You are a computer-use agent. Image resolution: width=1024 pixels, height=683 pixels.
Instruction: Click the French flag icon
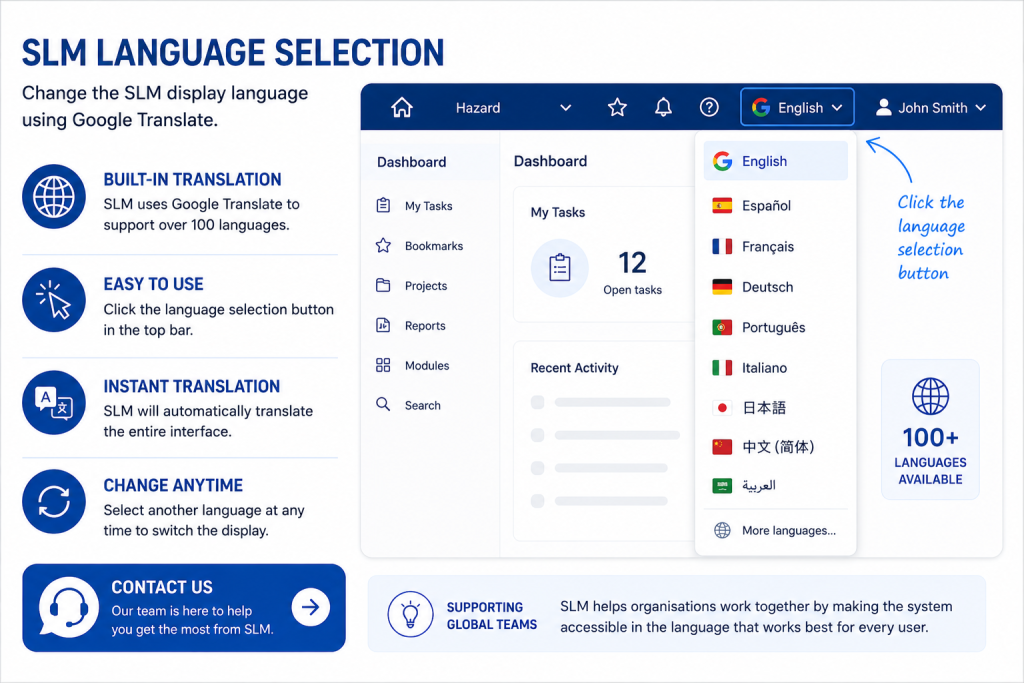pos(722,246)
